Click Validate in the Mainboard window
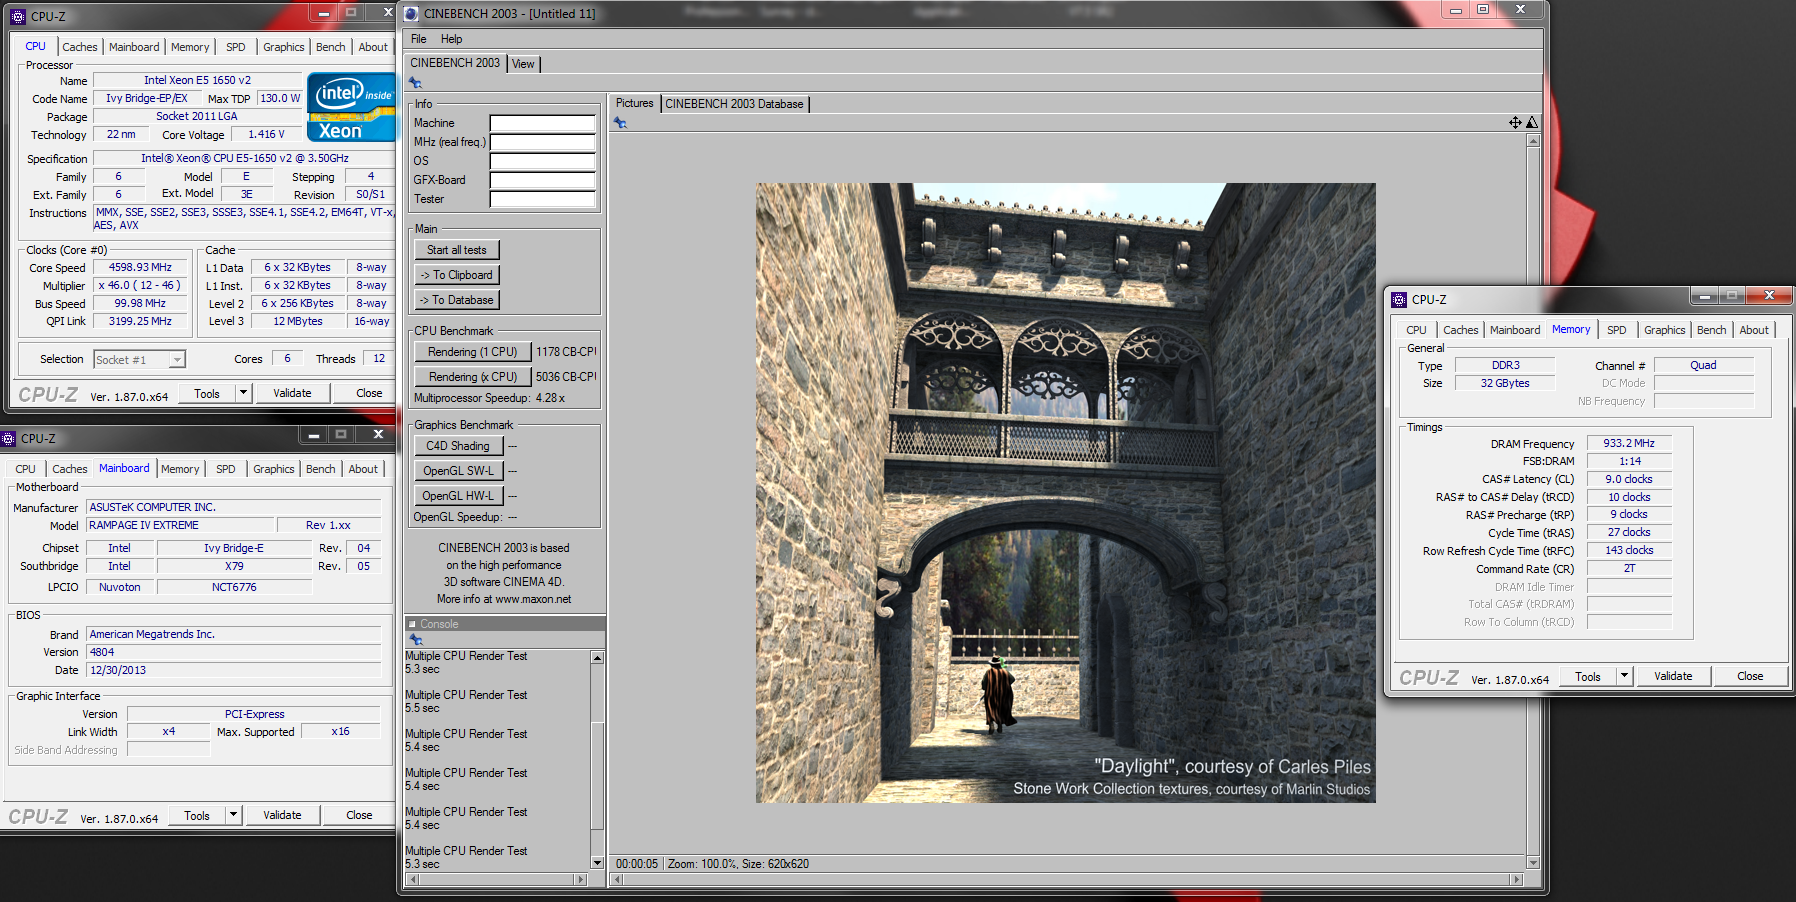This screenshot has height=902, width=1796. pos(282,815)
